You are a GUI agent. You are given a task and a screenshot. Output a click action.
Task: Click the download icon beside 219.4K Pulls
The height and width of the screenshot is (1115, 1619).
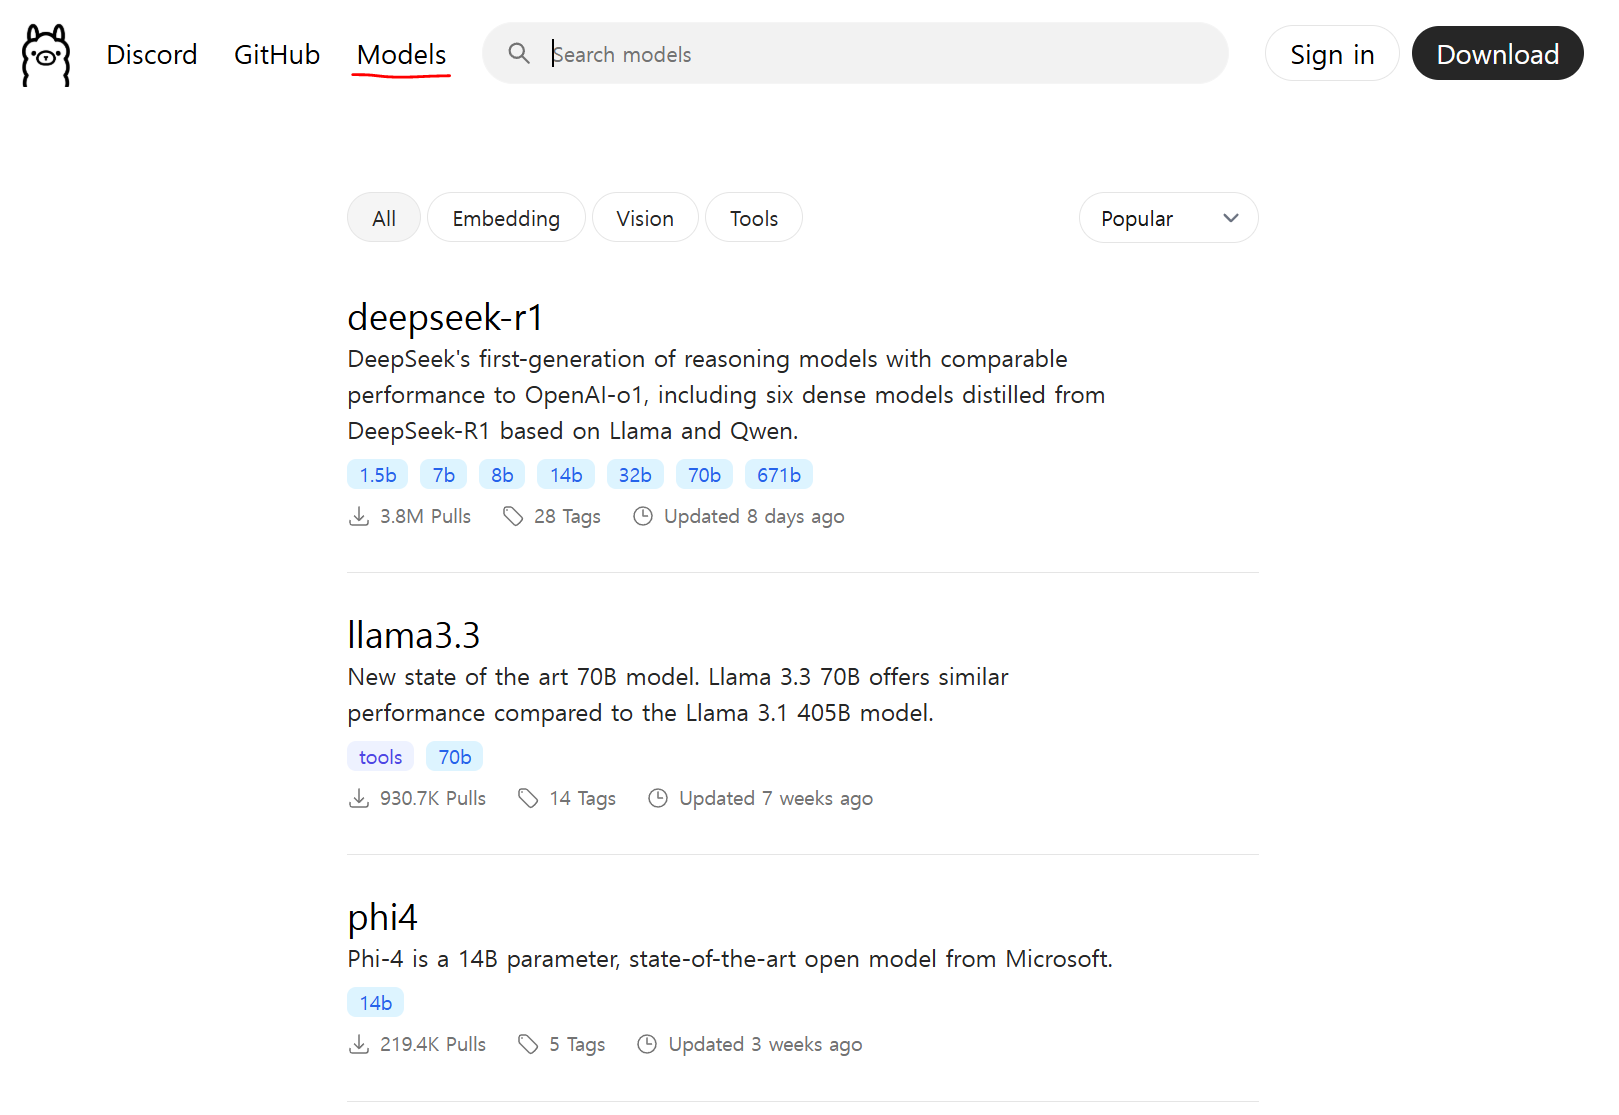coord(359,1044)
